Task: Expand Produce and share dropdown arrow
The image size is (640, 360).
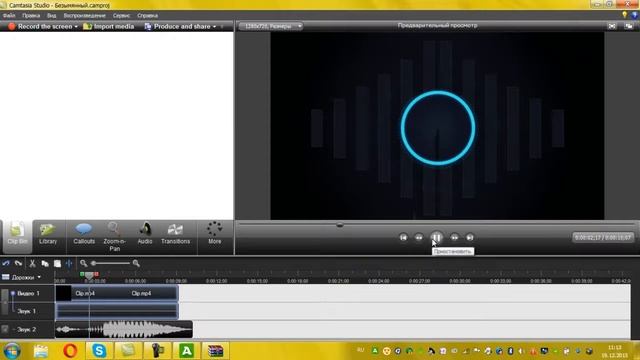Action: [215, 27]
